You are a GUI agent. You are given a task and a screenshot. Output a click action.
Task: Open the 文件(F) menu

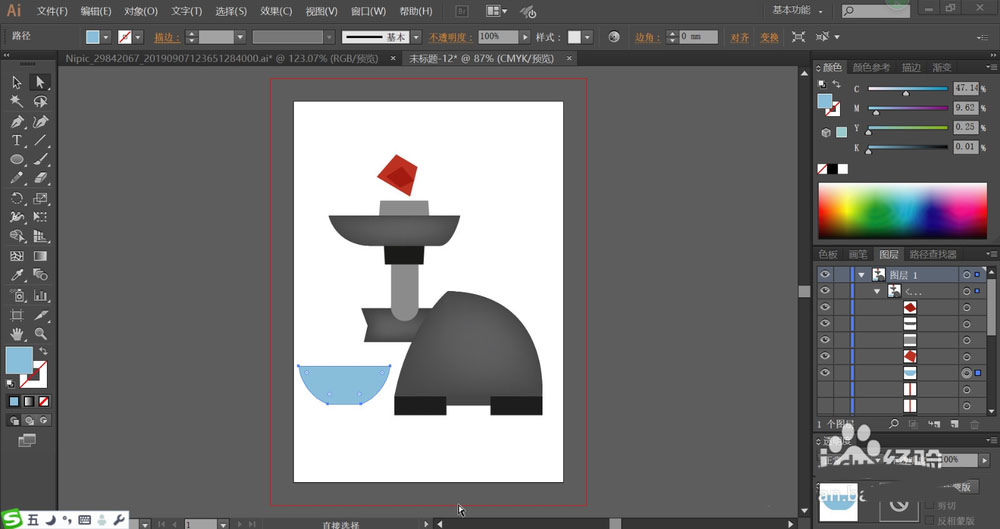tap(52, 11)
